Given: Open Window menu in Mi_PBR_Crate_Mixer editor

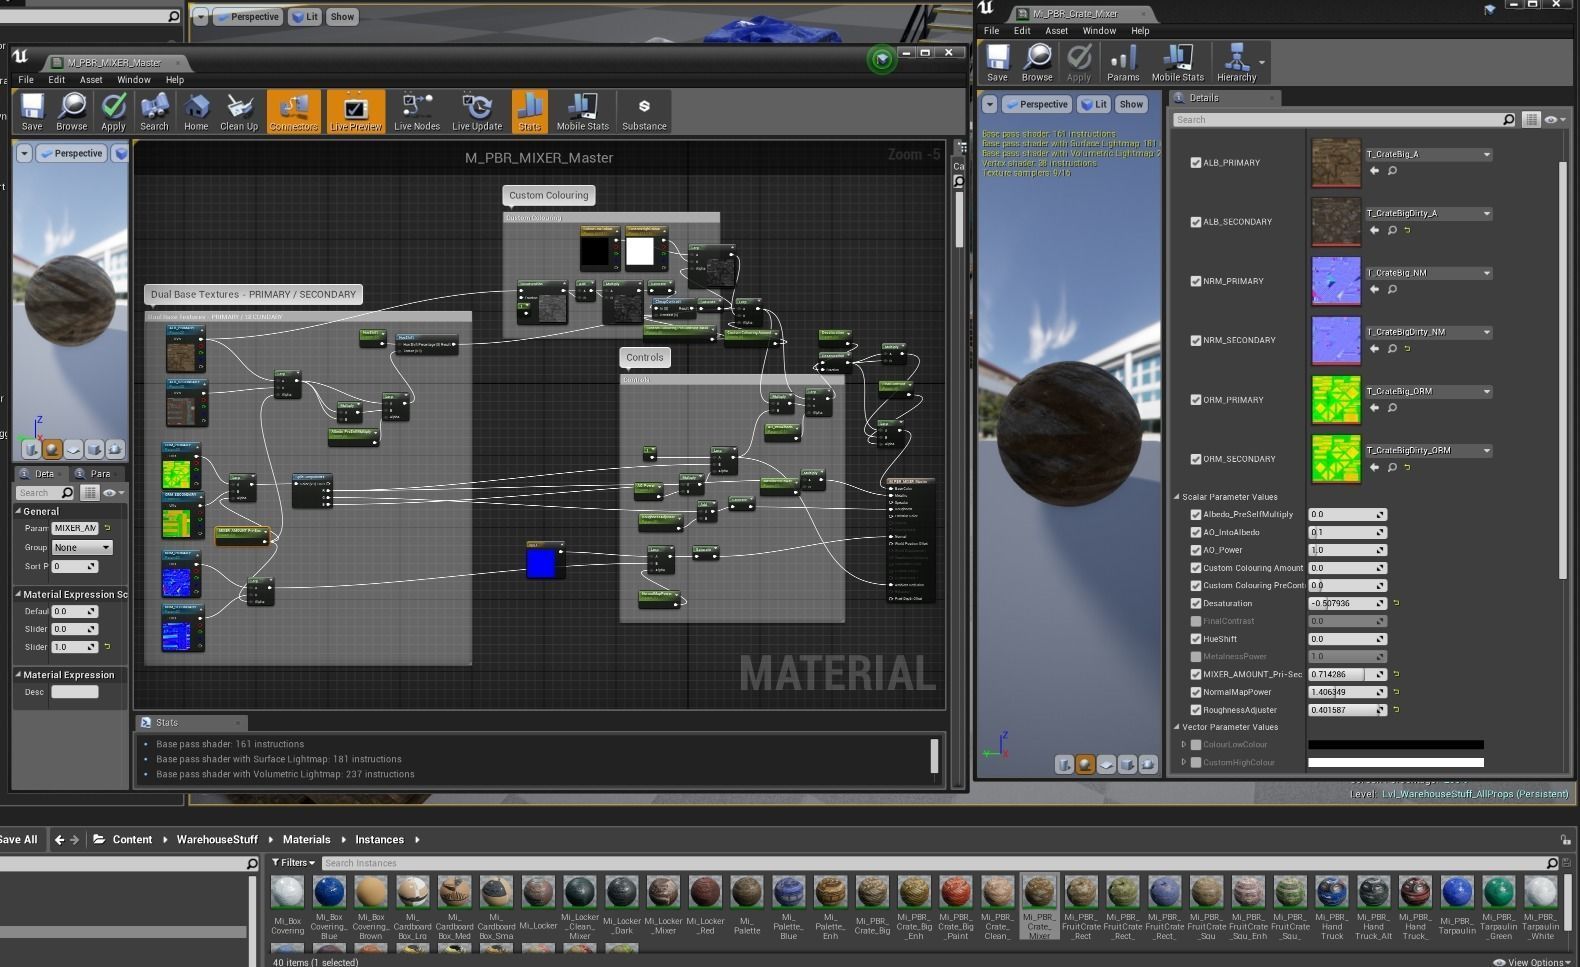Looking at the screenshot, I should pos(1099,31).
